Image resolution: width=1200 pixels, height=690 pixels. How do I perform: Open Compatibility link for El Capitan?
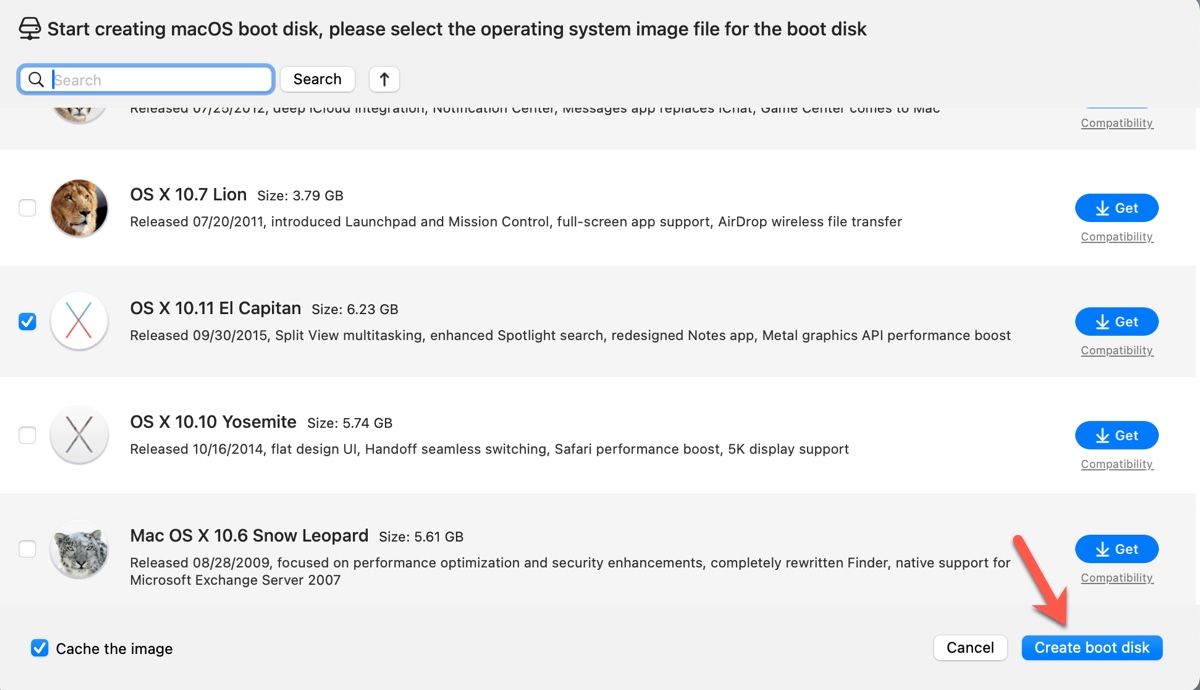point(1116,351)
